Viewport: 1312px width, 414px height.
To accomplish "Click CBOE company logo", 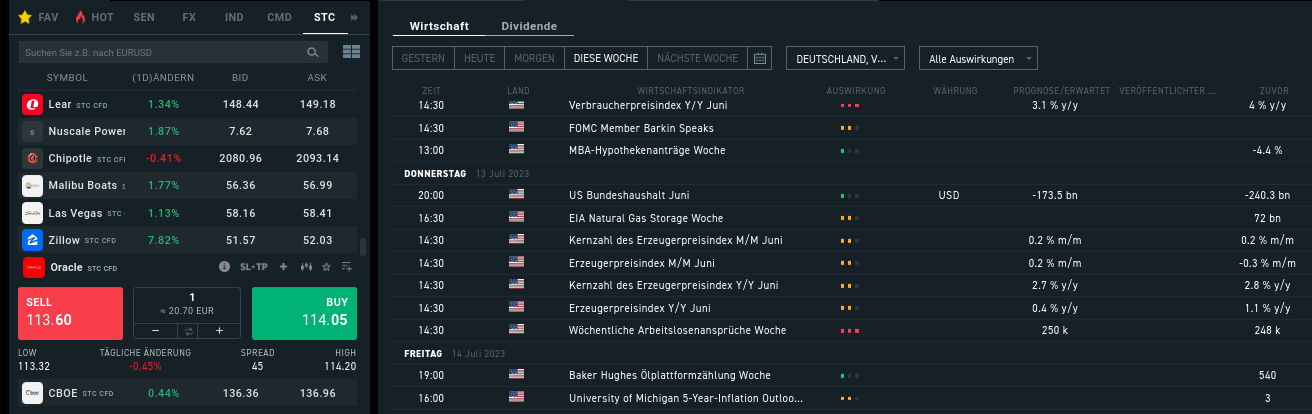I will 32,393.
